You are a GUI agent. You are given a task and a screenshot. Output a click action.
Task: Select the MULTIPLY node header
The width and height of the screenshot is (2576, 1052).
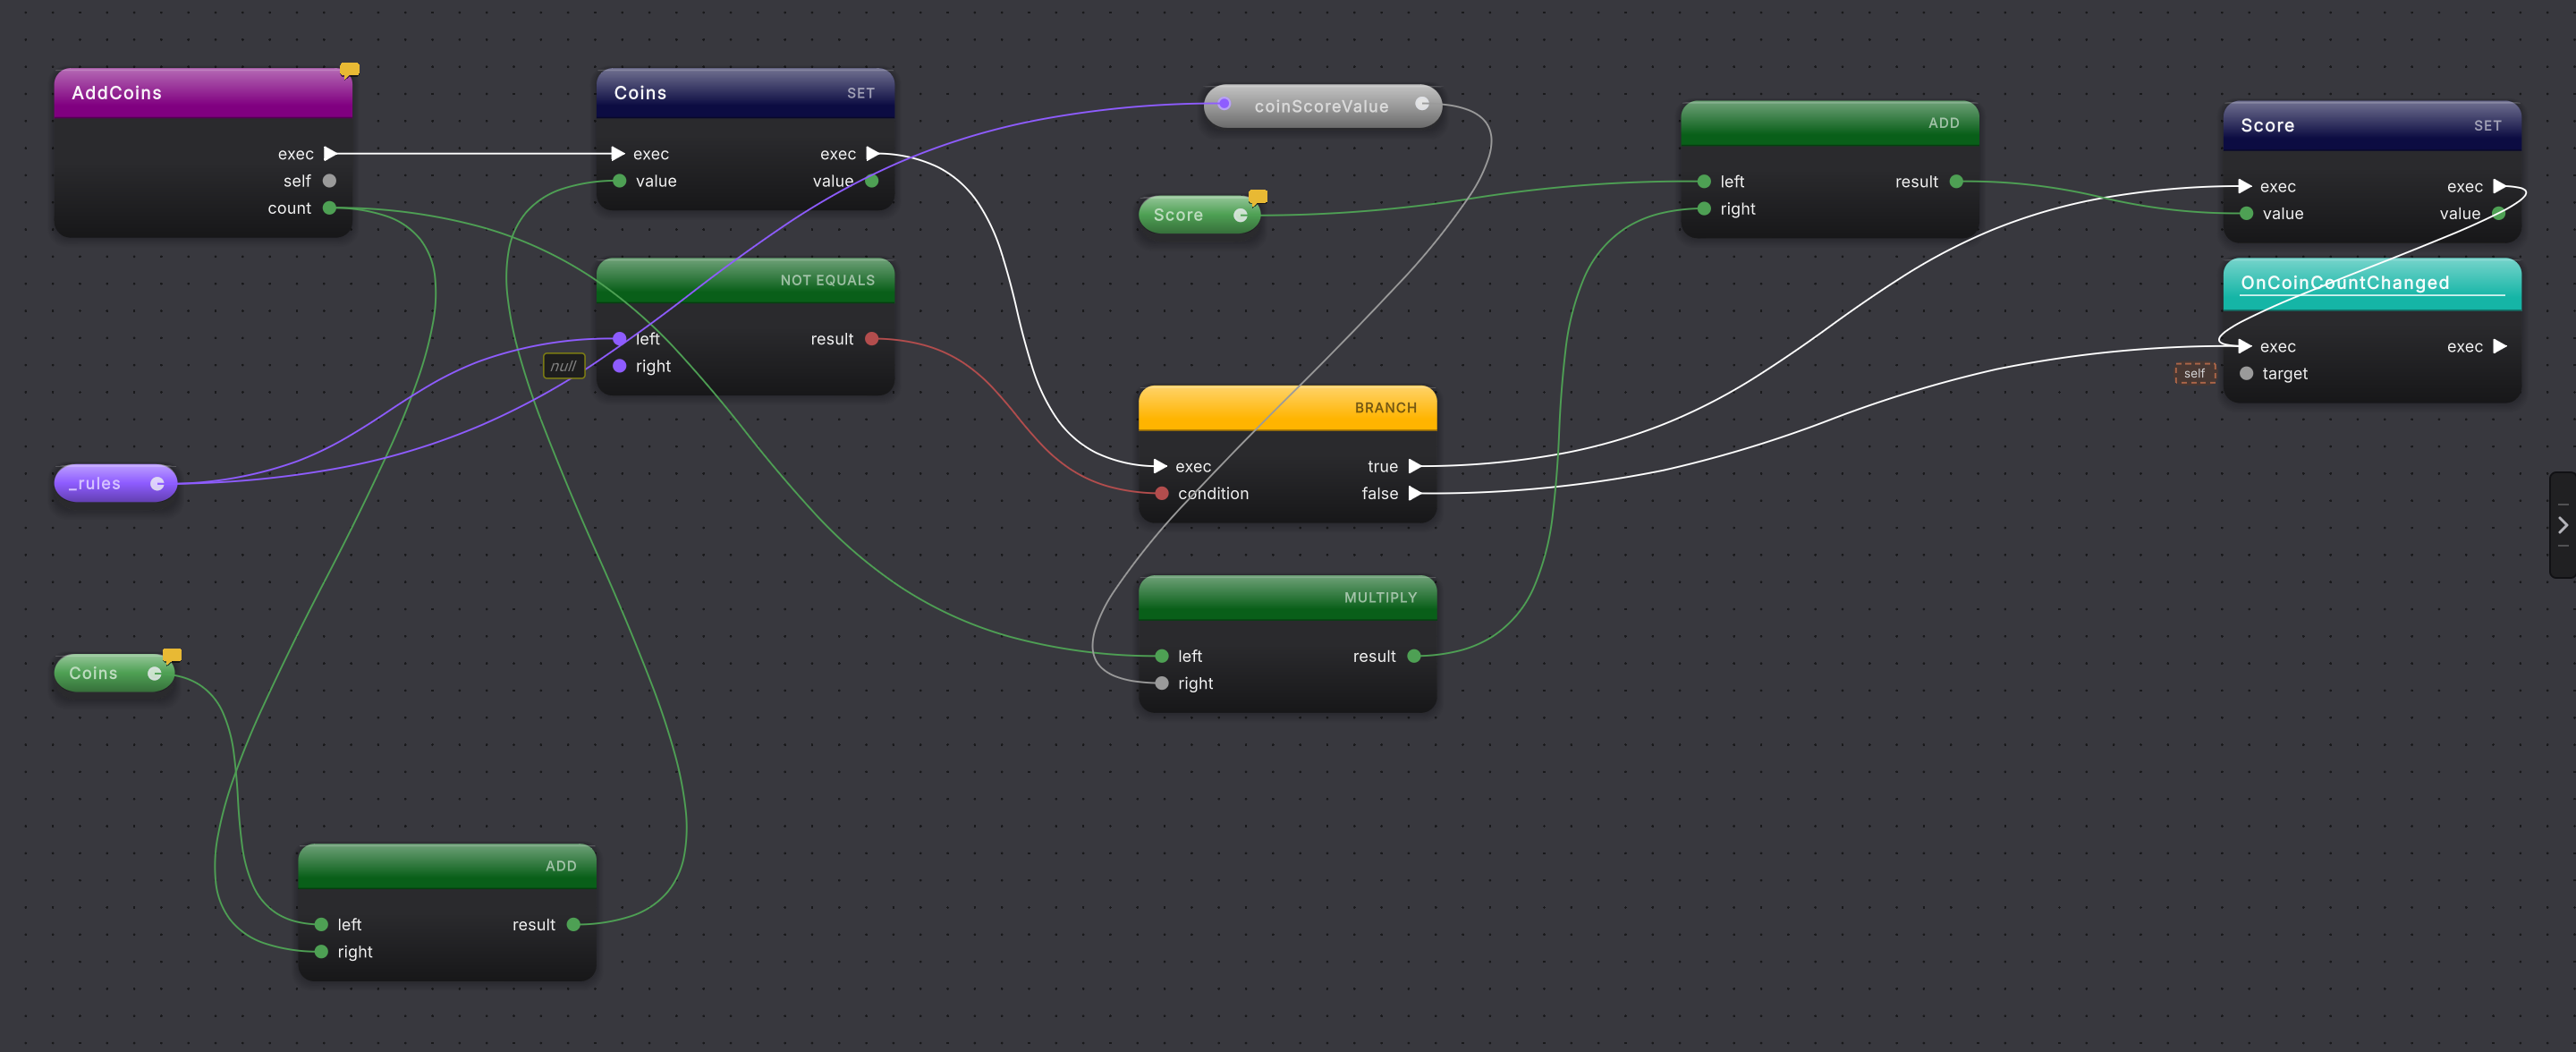pyautogui.click(x=1287, y=597)
